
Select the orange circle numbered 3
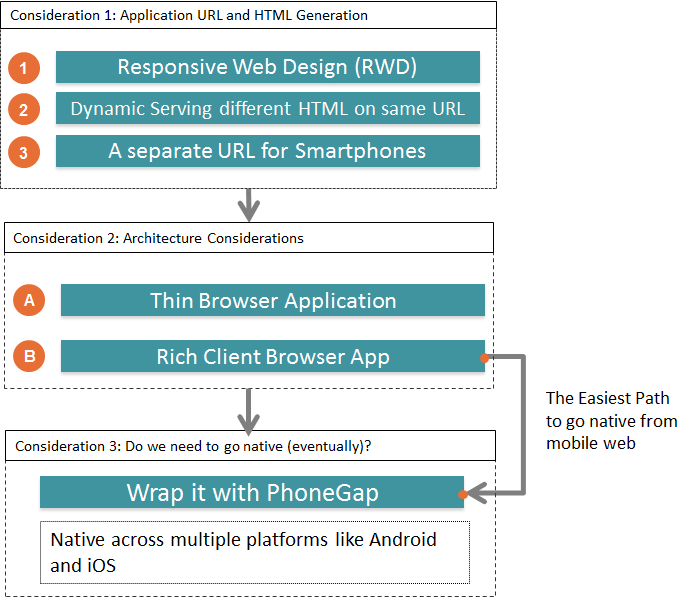click(24, 152)
